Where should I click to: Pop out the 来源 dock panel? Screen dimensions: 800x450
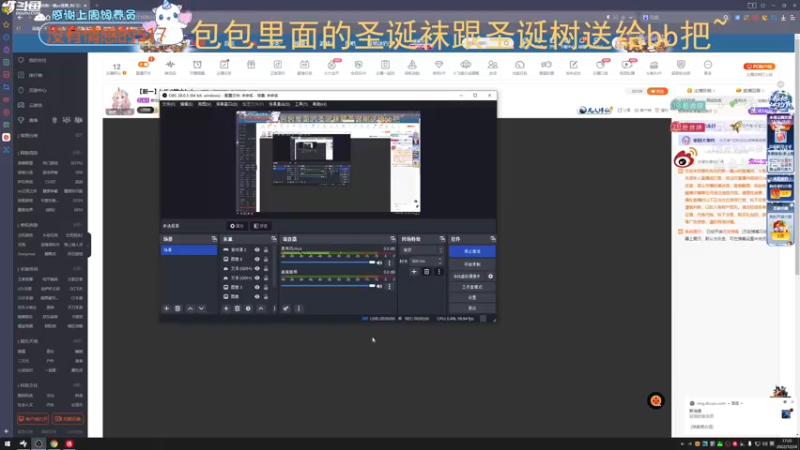coord(274,239)
